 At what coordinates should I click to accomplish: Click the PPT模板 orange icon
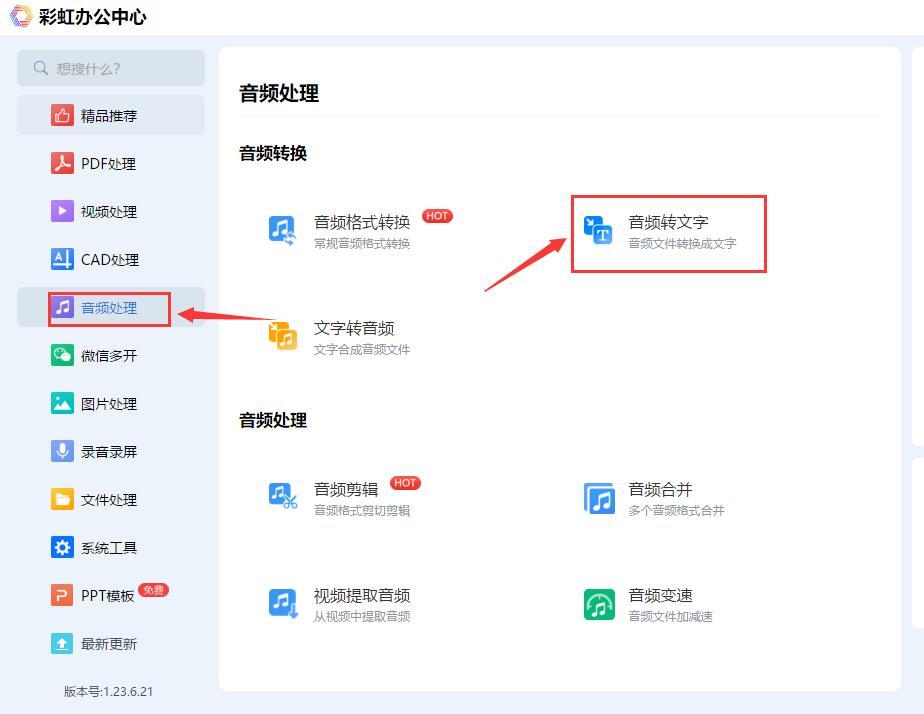click(62, 596)
